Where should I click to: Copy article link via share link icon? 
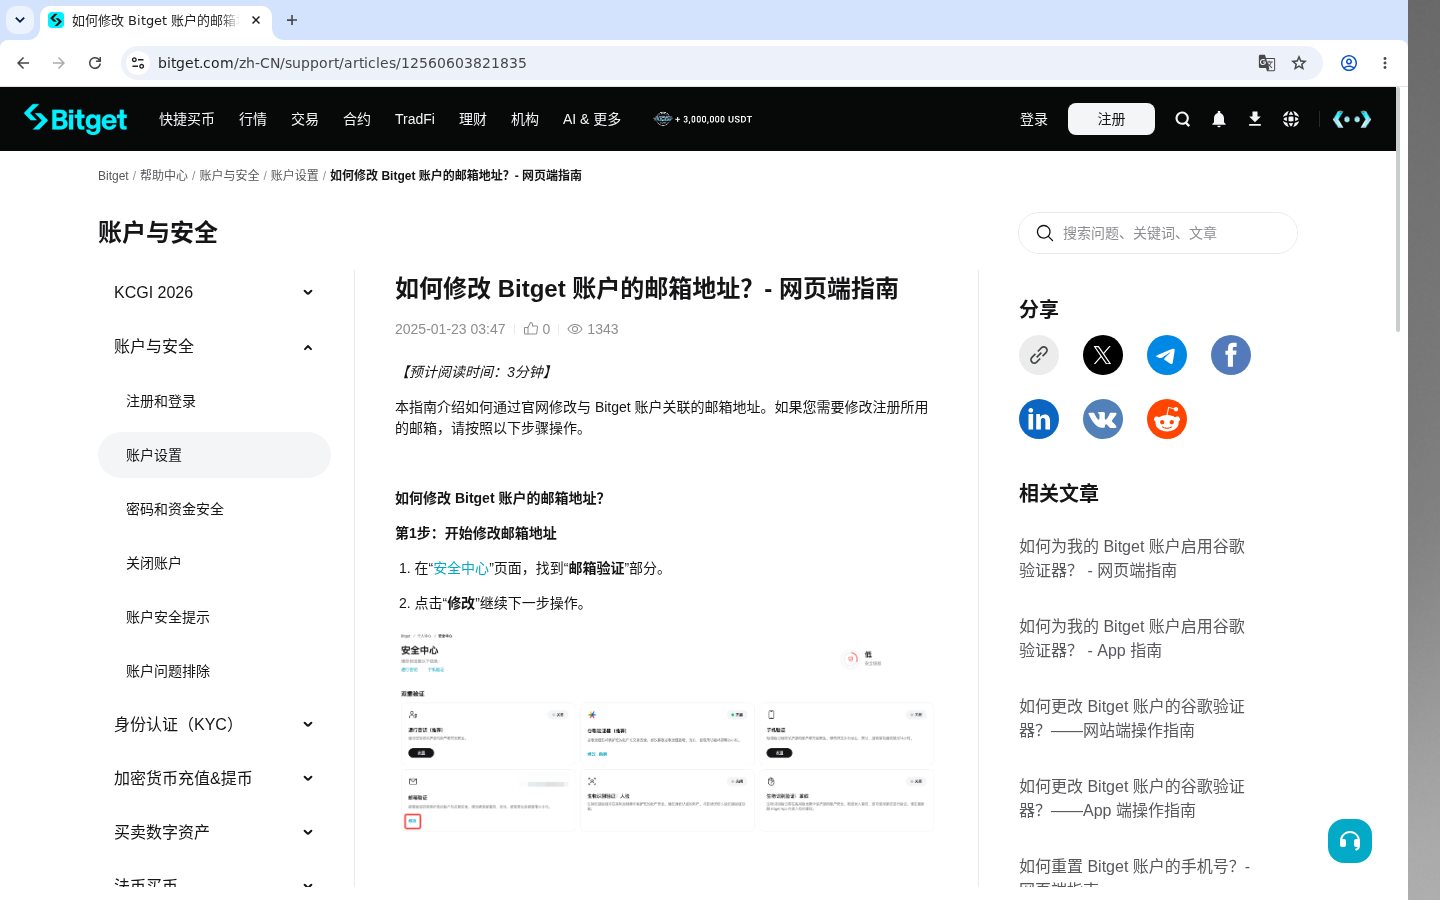pos(1039,355)
